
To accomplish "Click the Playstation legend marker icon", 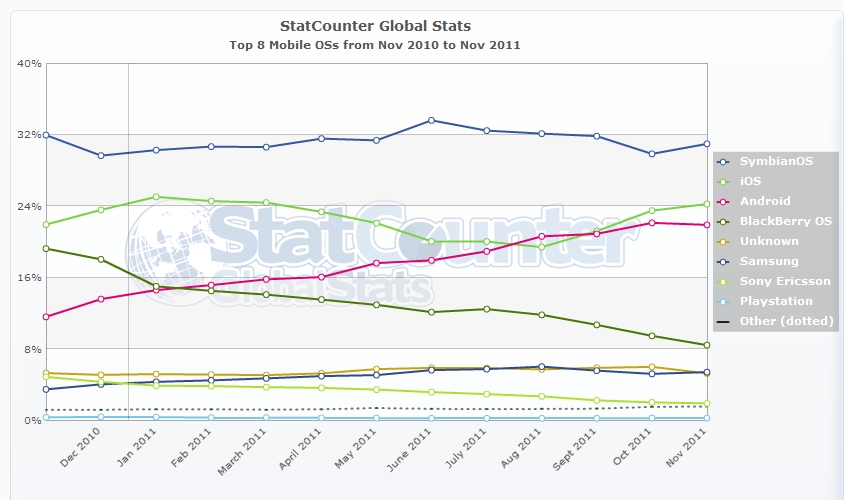I will [x=723, y=302].
